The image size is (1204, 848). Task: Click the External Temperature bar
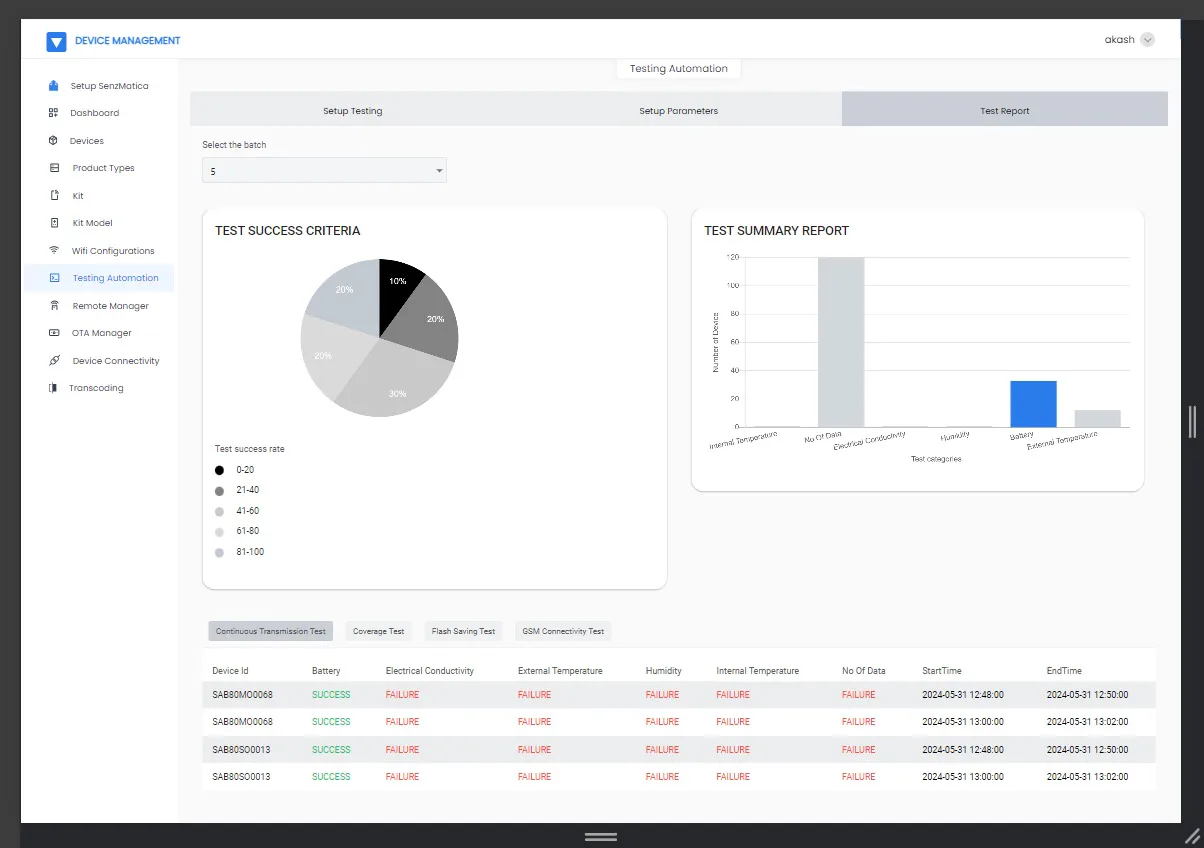1097,419
